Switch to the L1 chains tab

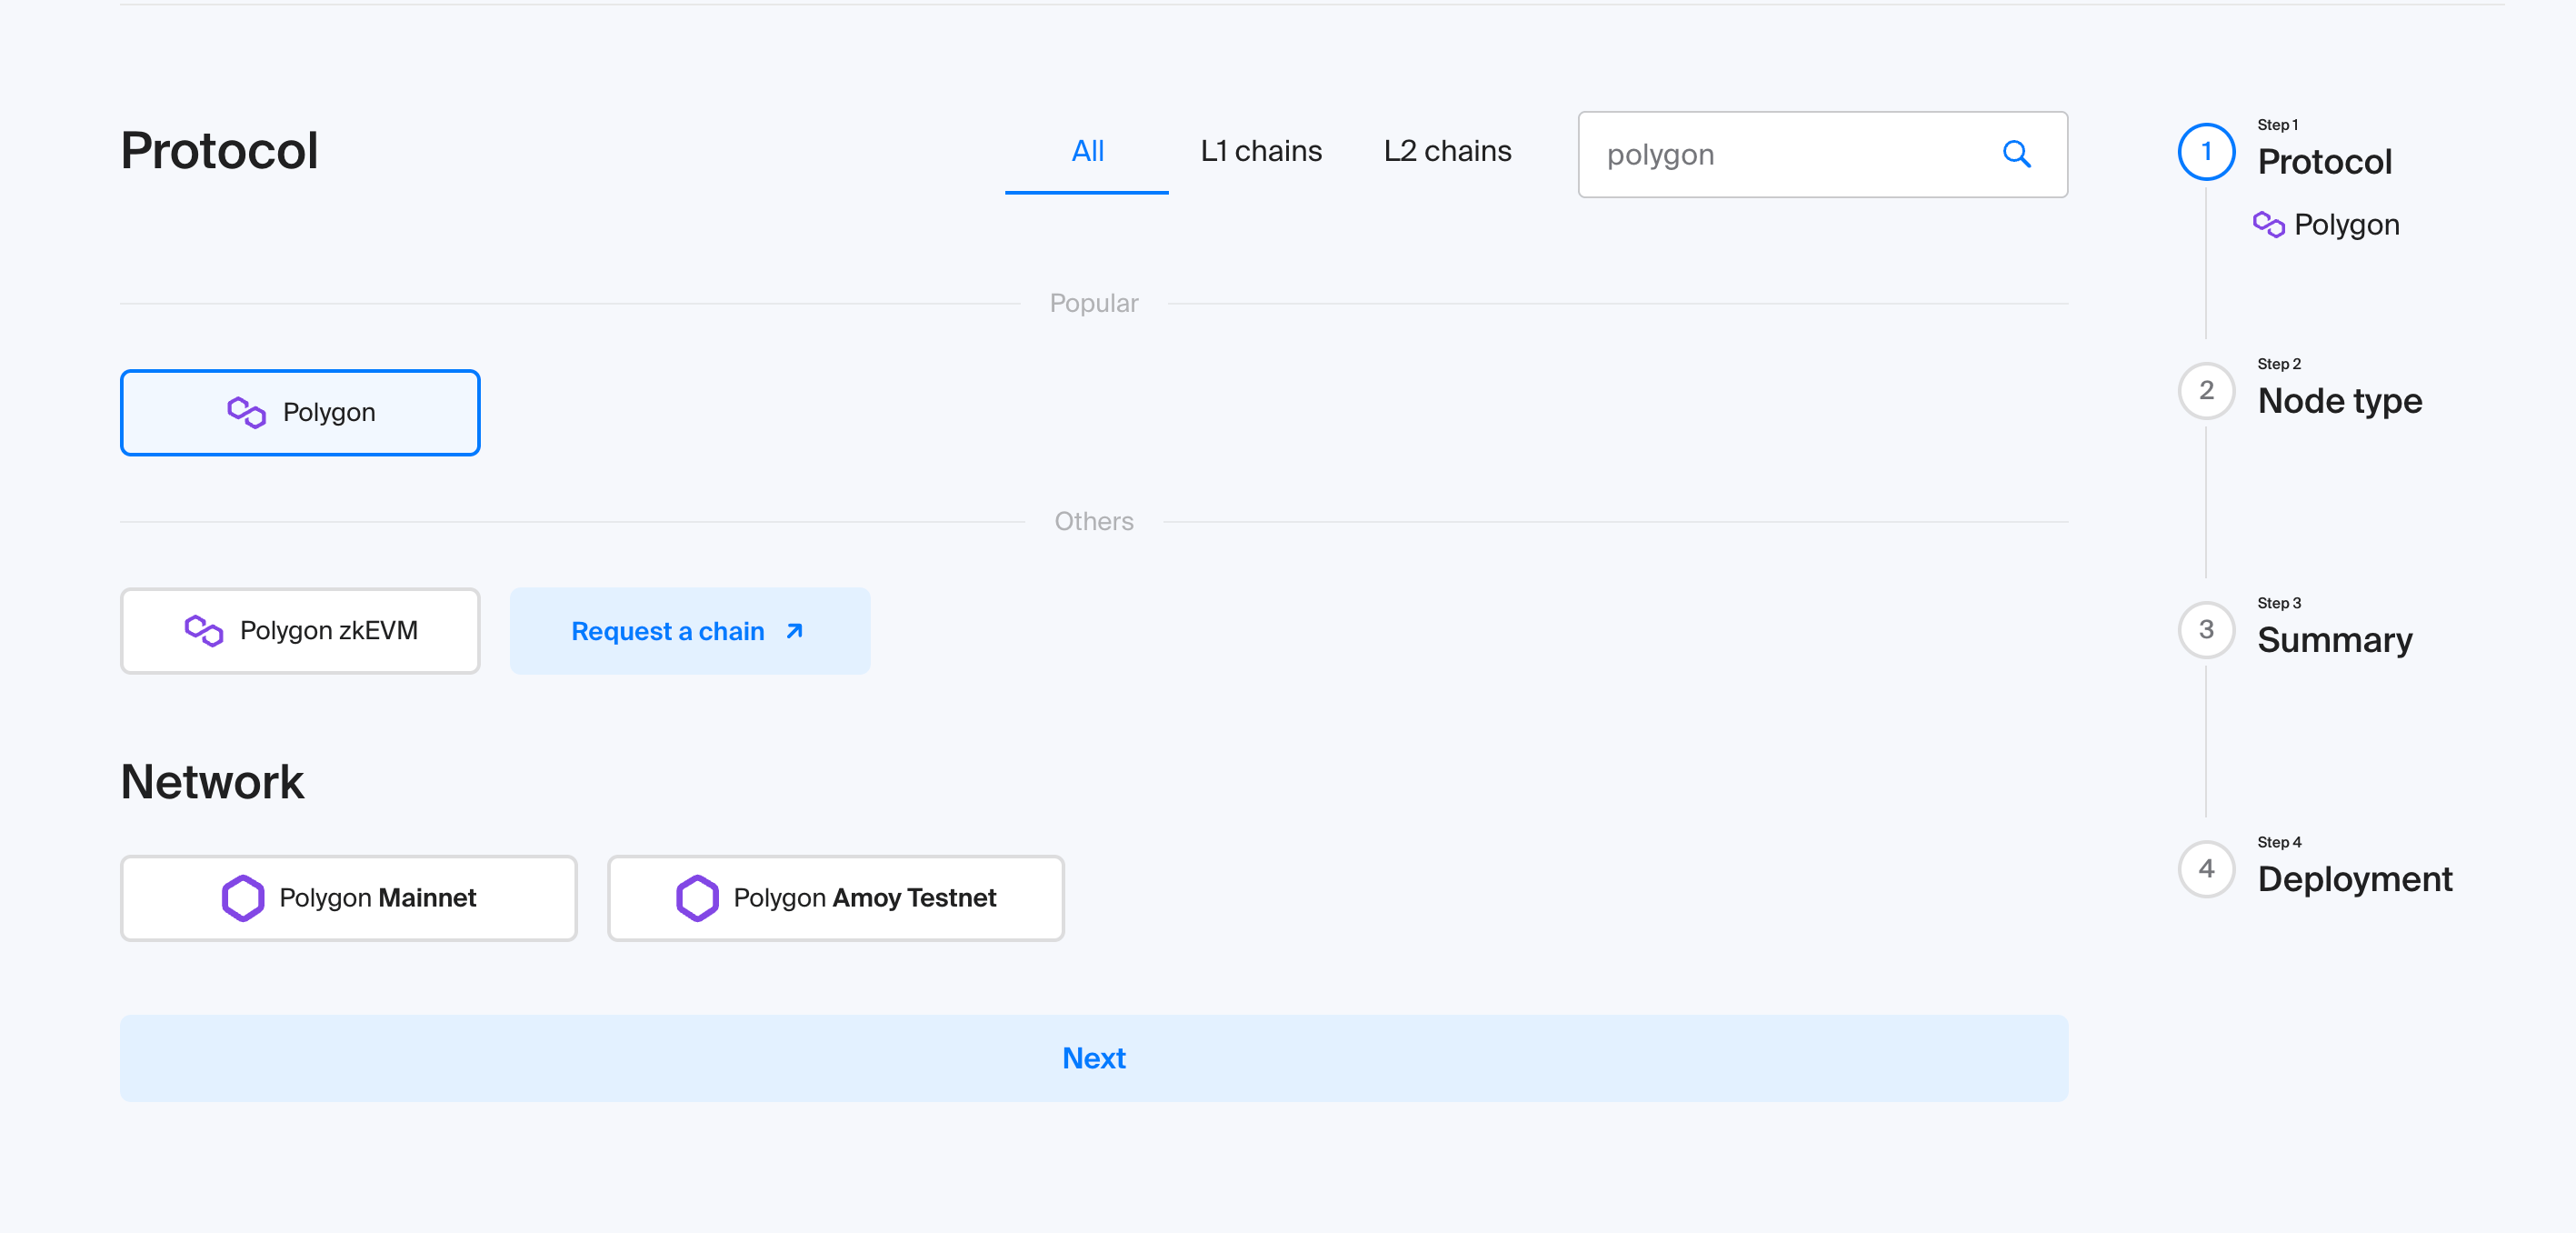1260,151
